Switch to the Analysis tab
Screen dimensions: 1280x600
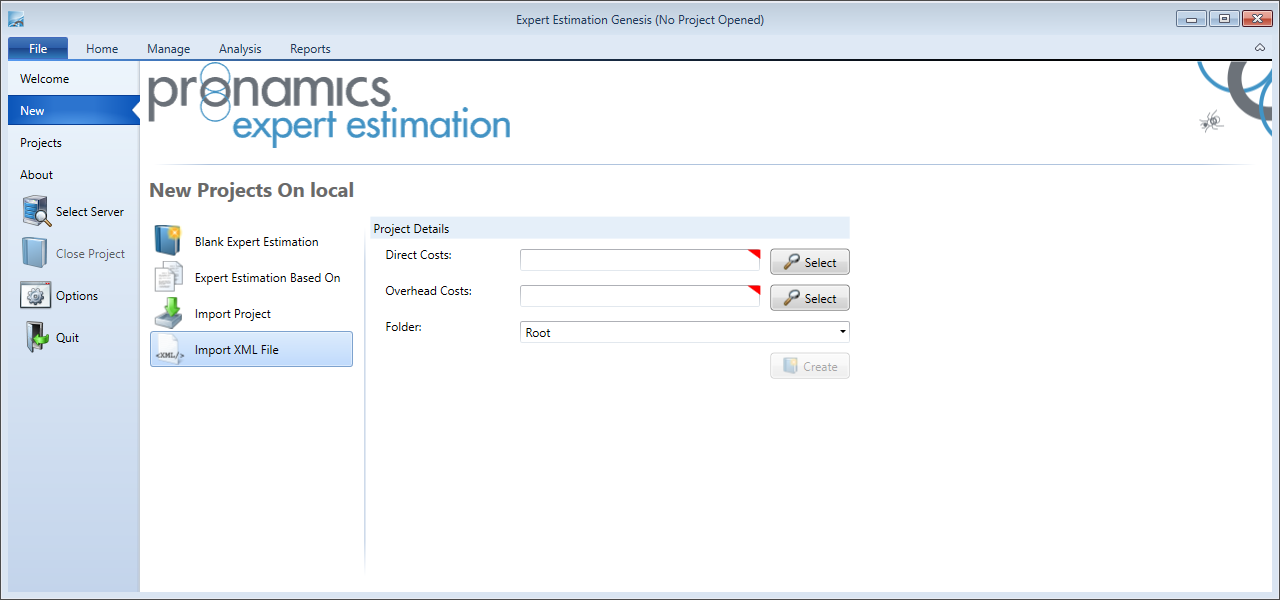pyautogui.click(x=240, y=48)
